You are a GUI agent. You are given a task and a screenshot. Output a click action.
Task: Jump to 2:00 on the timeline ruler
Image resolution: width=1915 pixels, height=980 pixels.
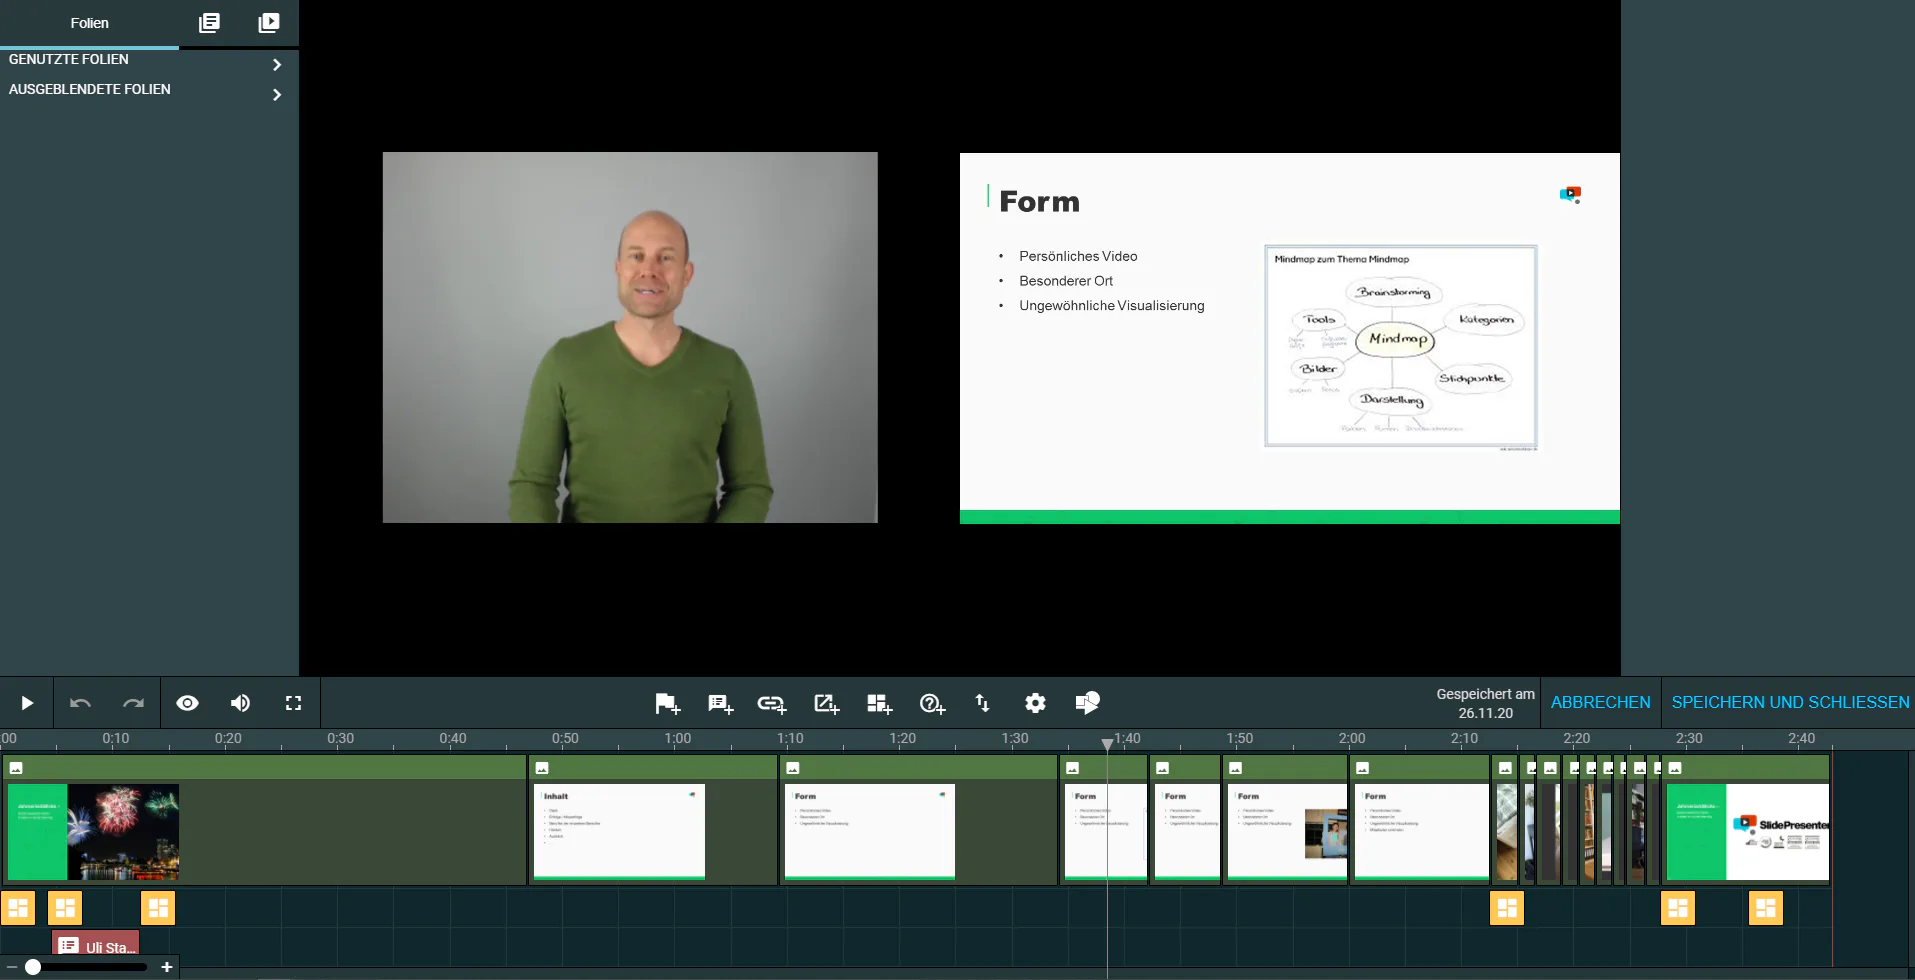(1352, 739)
